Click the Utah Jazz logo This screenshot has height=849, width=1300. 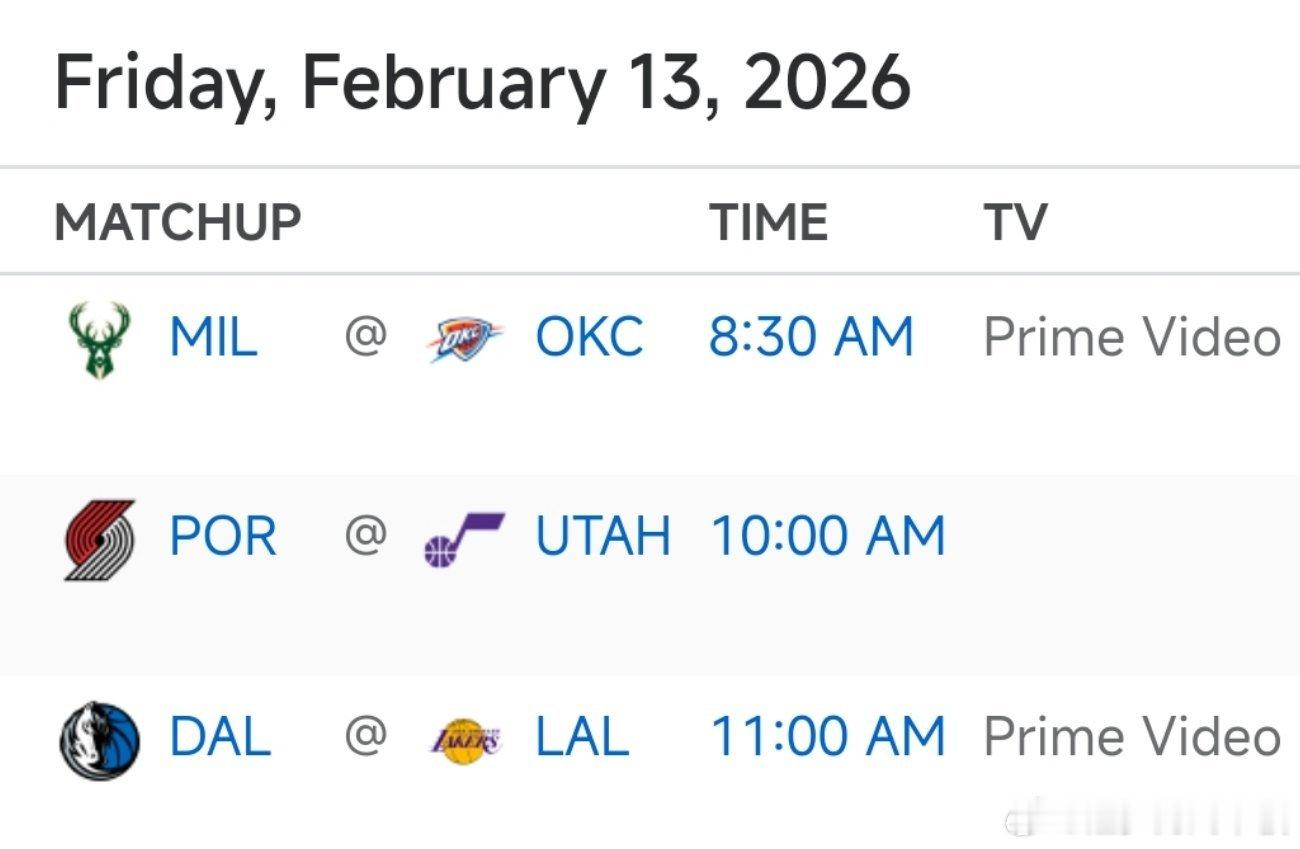click(465, 539)
